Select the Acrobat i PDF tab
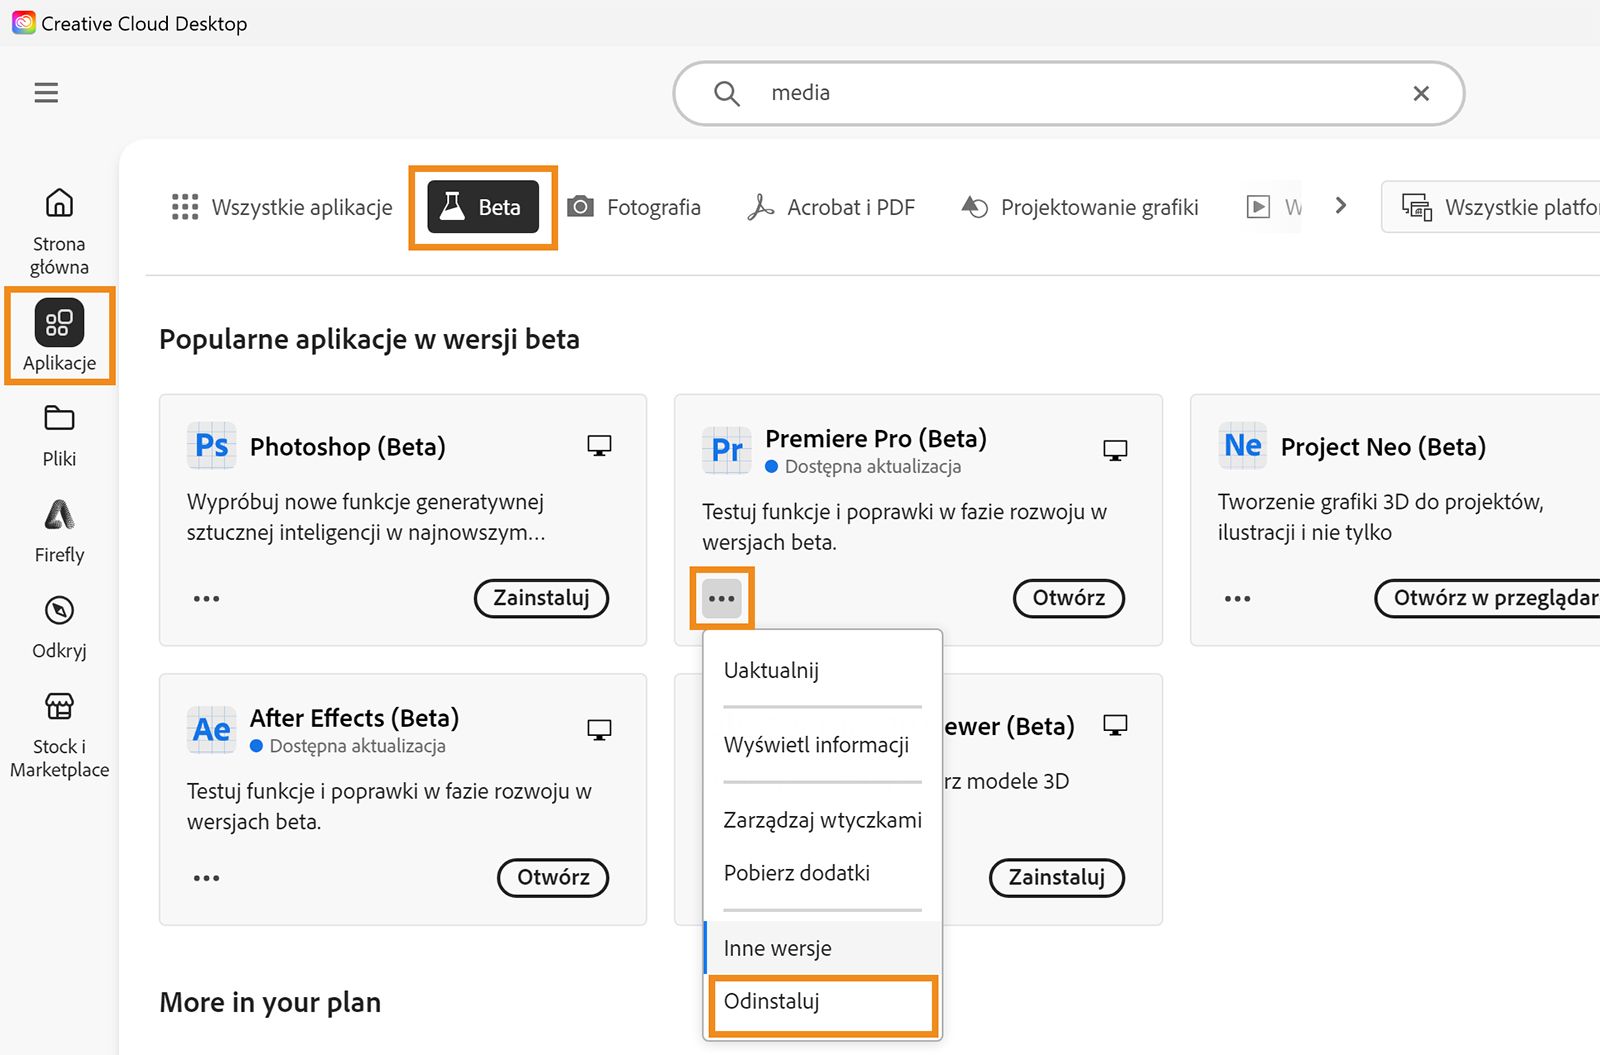Viewport: 1600px width, 1055px height. coord(831,207)
